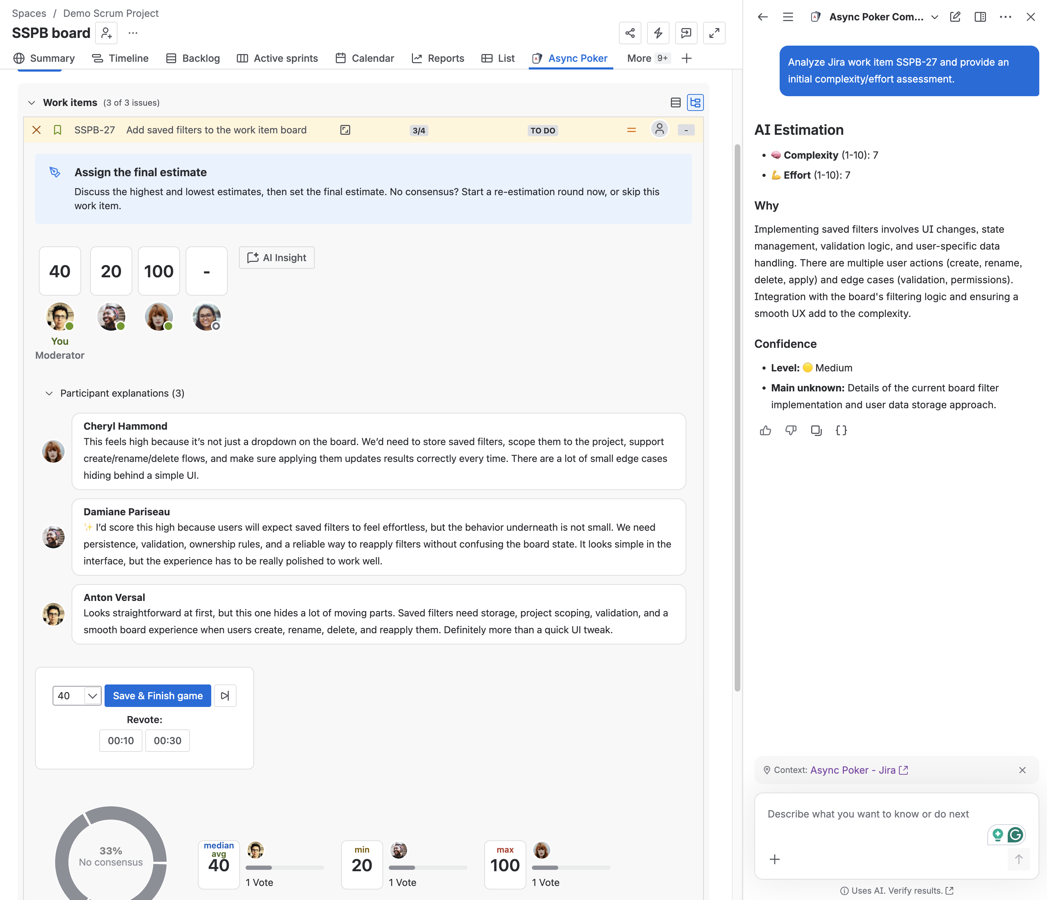Bookmark work item SSPB-27
Viewport: 1047px width, 900px height.
57,129
